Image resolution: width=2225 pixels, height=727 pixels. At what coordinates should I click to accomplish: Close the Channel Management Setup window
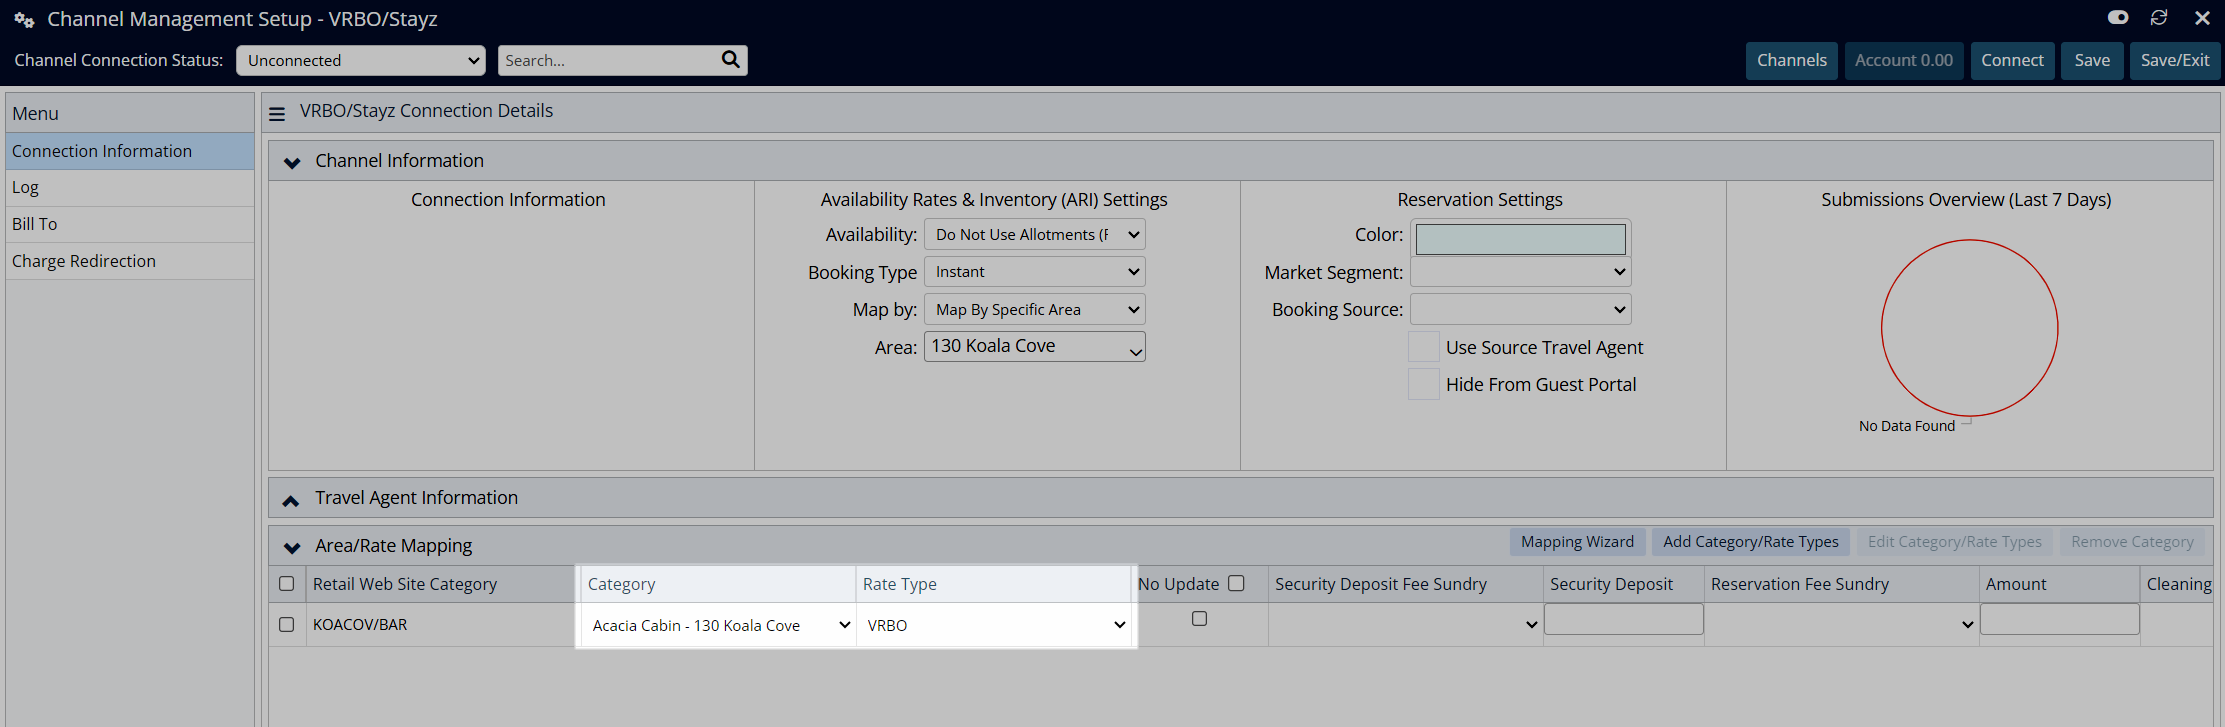(2202, 18)
